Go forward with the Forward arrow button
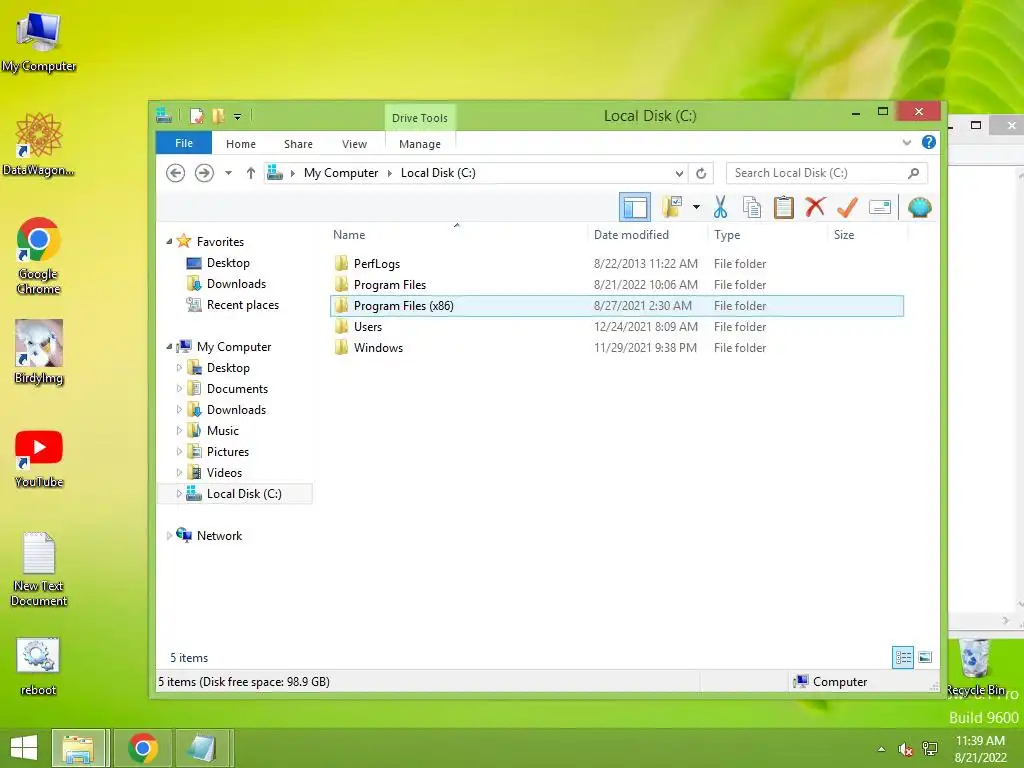Screen dimensions: 1024x768 (204, 173)
